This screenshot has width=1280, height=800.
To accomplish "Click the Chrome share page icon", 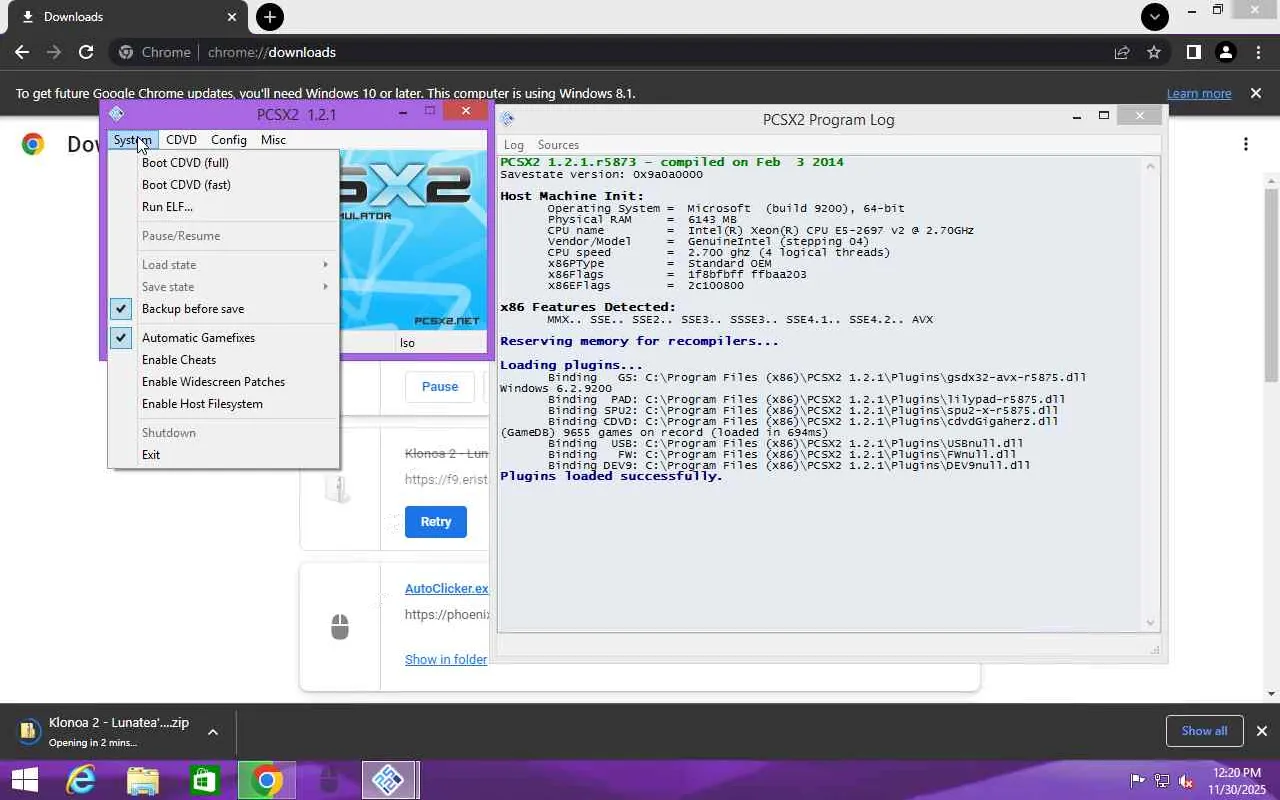I will pyautogui.click(x=1122, y=52).
